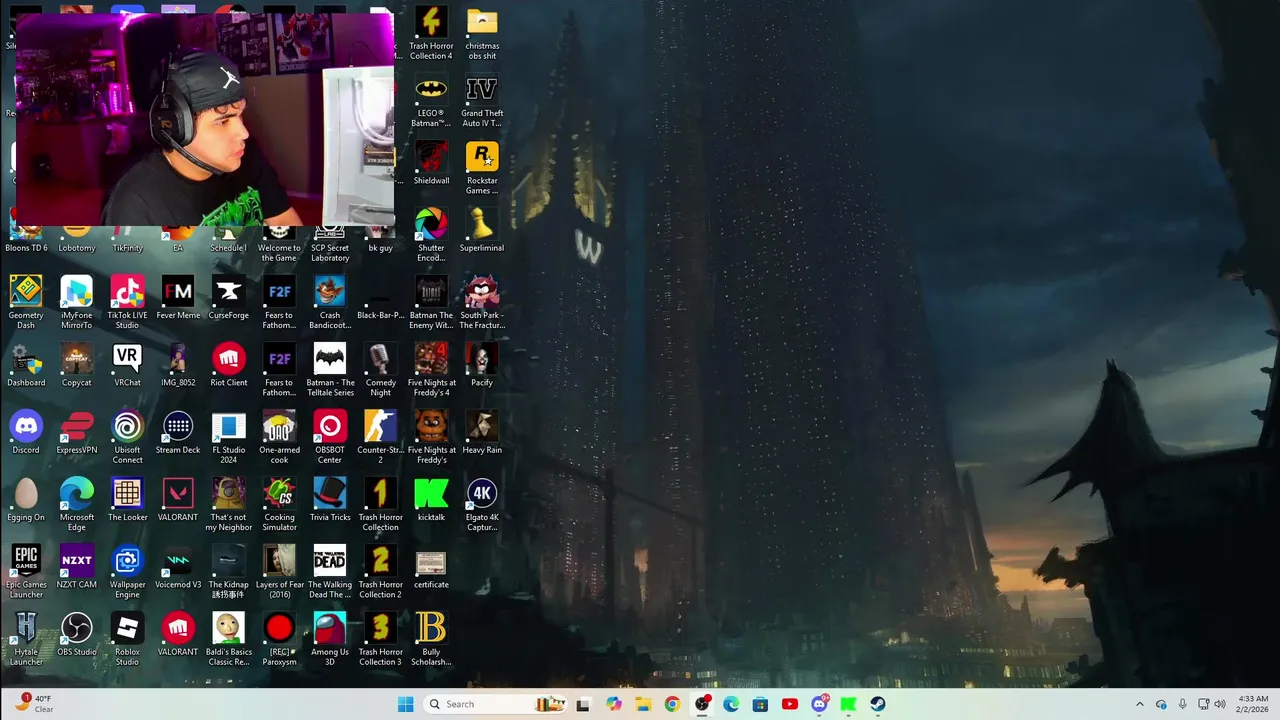1280x720 pixels.
Task: Select the Pacify game icon
Action: (x=482, y=365)
